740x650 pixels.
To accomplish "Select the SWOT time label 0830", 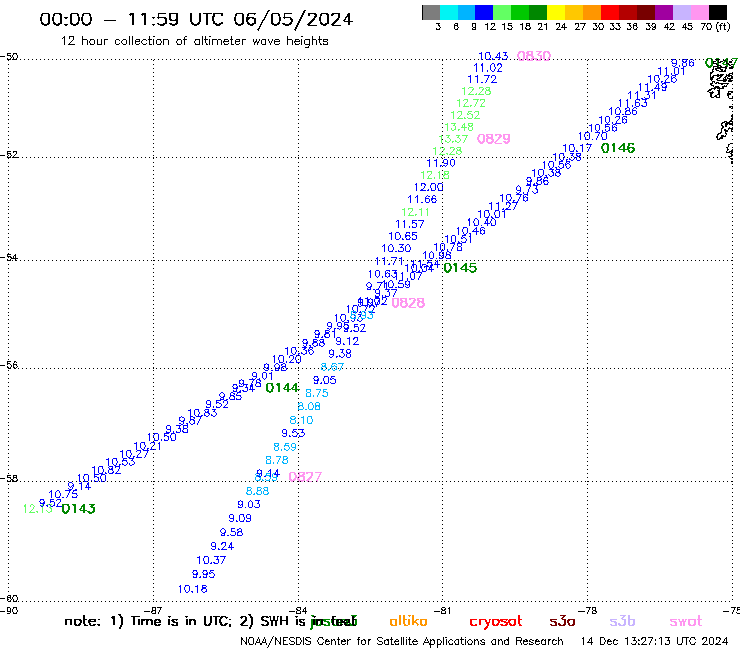I will [x=534, y=56].
